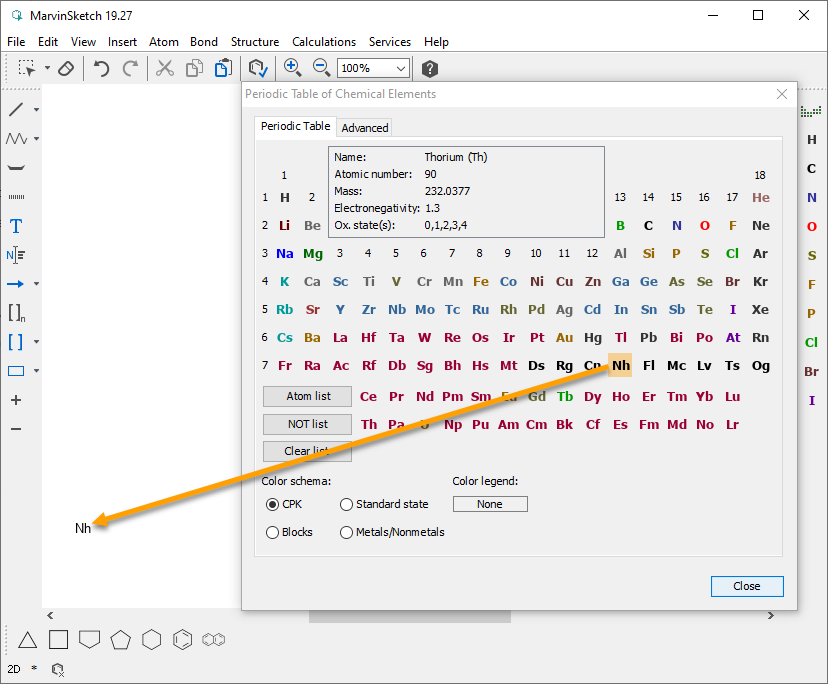The width and height of the screenshot is (828, 684).
Task: Insert the naphthalene fused-ring template
Action: click(213, 640)
